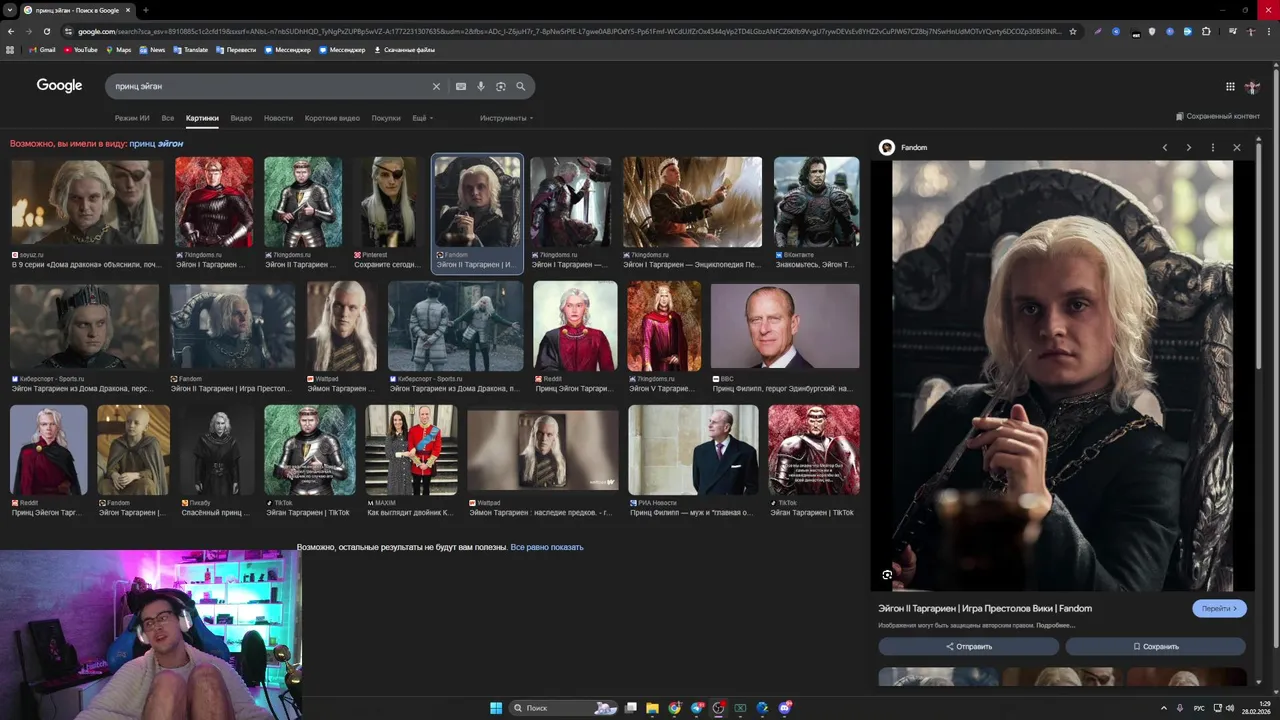The width and height of the screenshot is (1280, 720).
Task: Open the Fandom source header in preview
Action: [904, 147]
